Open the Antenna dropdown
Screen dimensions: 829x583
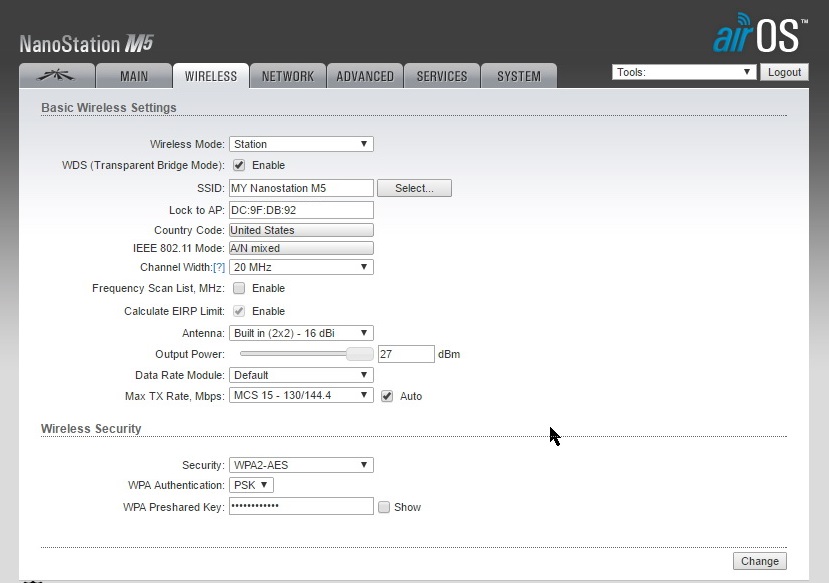[x=301, y=333]
